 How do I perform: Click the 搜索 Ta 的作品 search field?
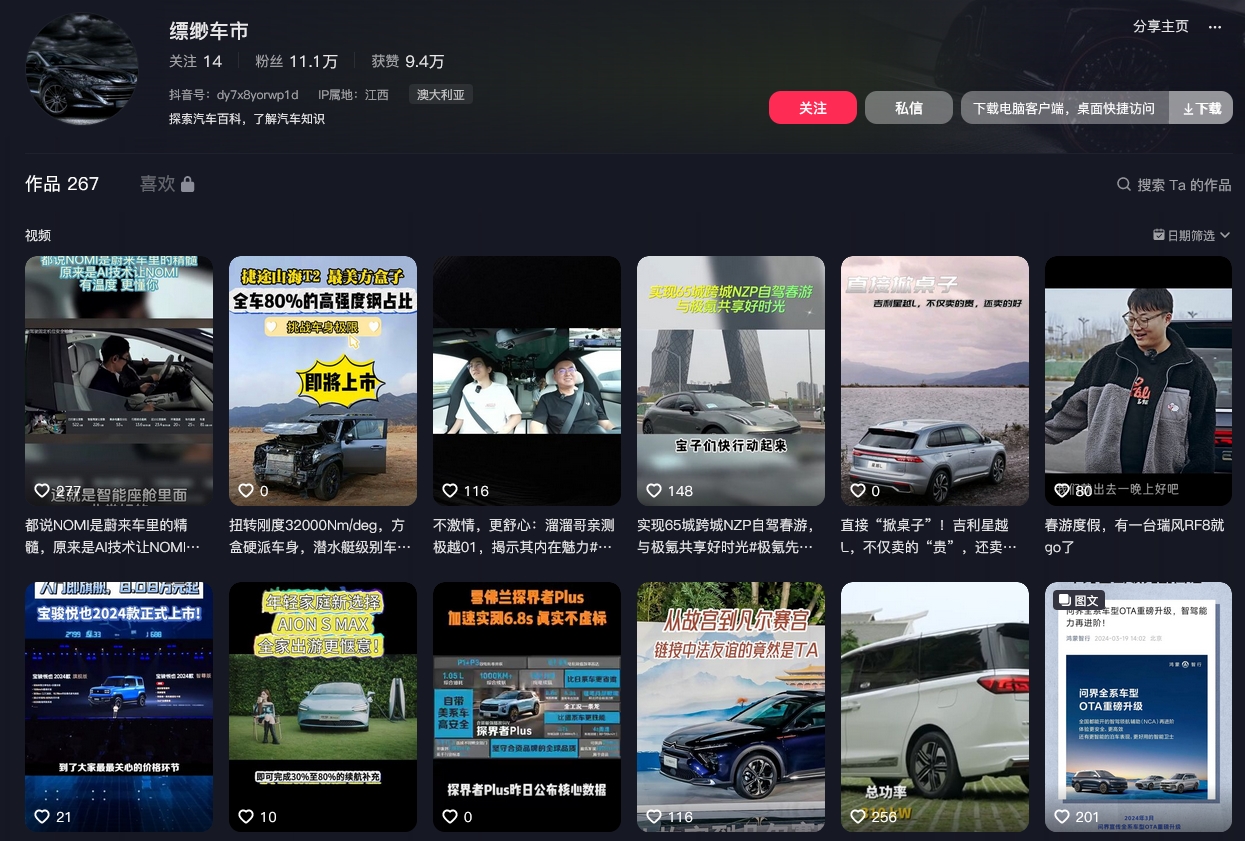point(1174,185)
